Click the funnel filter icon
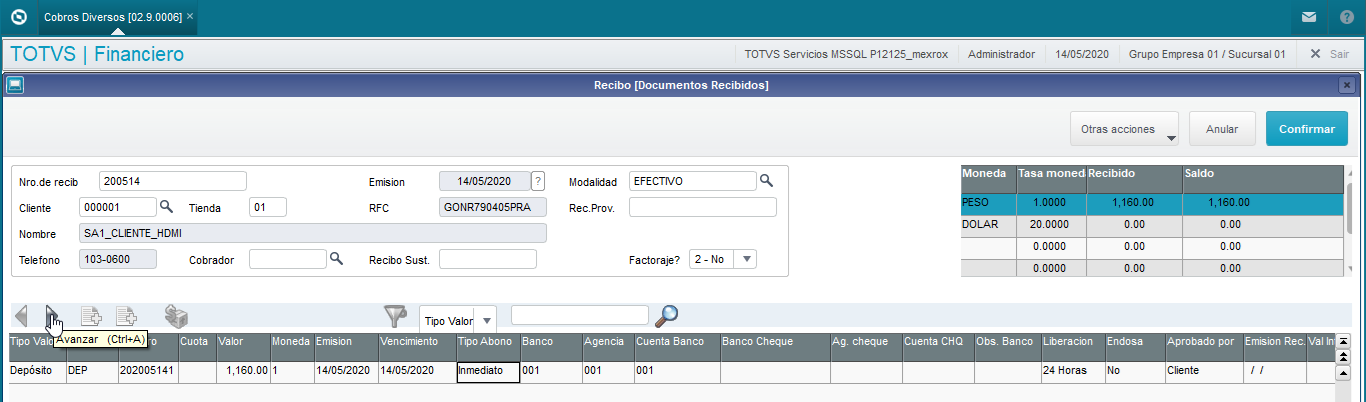1366x402 pixels. (397, 317)
